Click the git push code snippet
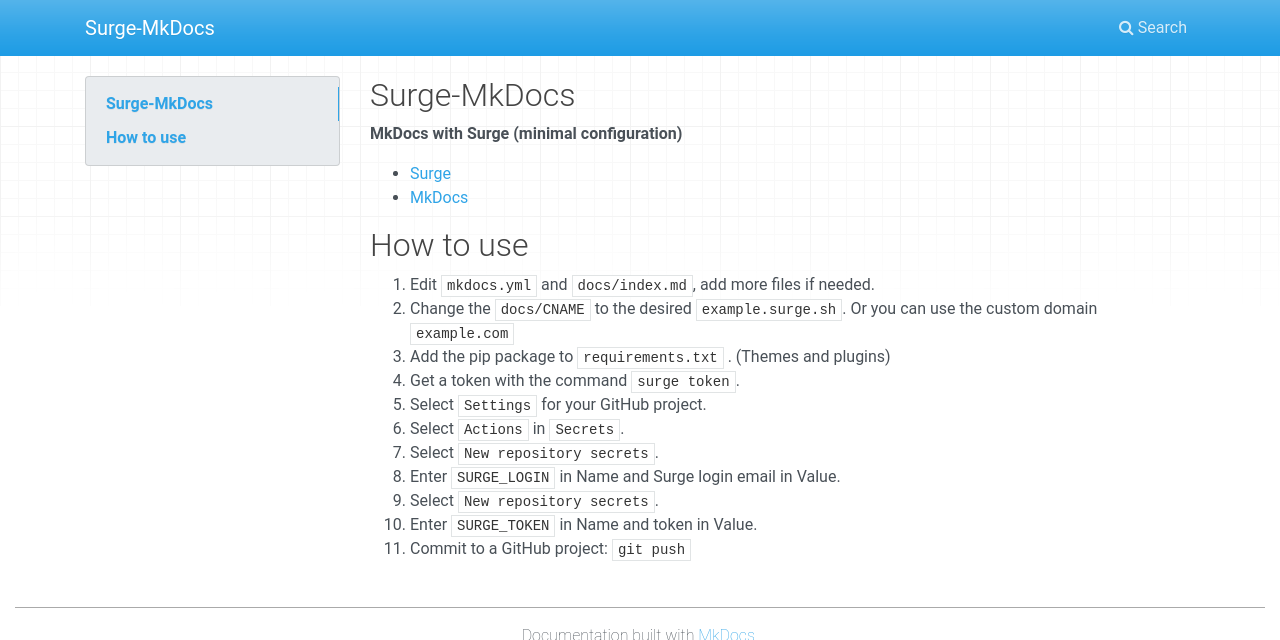The width and height of the screenshot is (1280, 640). coord(650,548)
